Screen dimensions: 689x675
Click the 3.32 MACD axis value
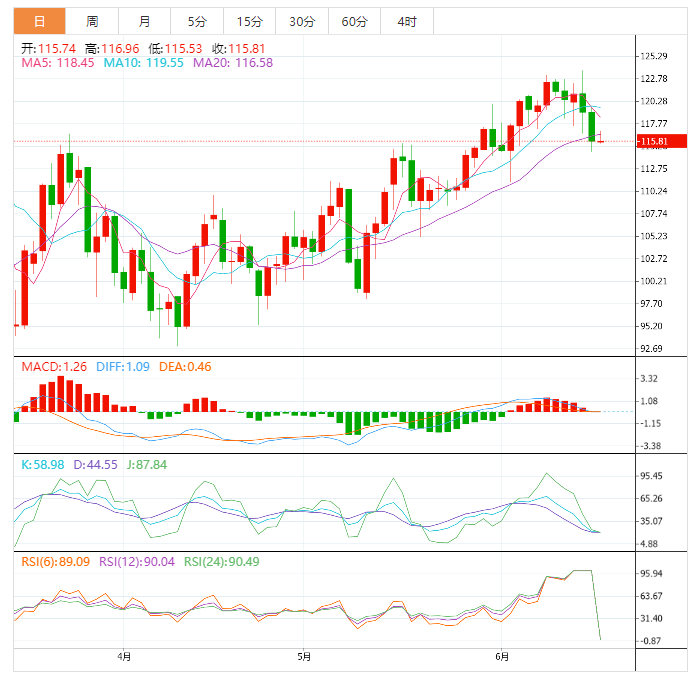click(x=649, y=378)
